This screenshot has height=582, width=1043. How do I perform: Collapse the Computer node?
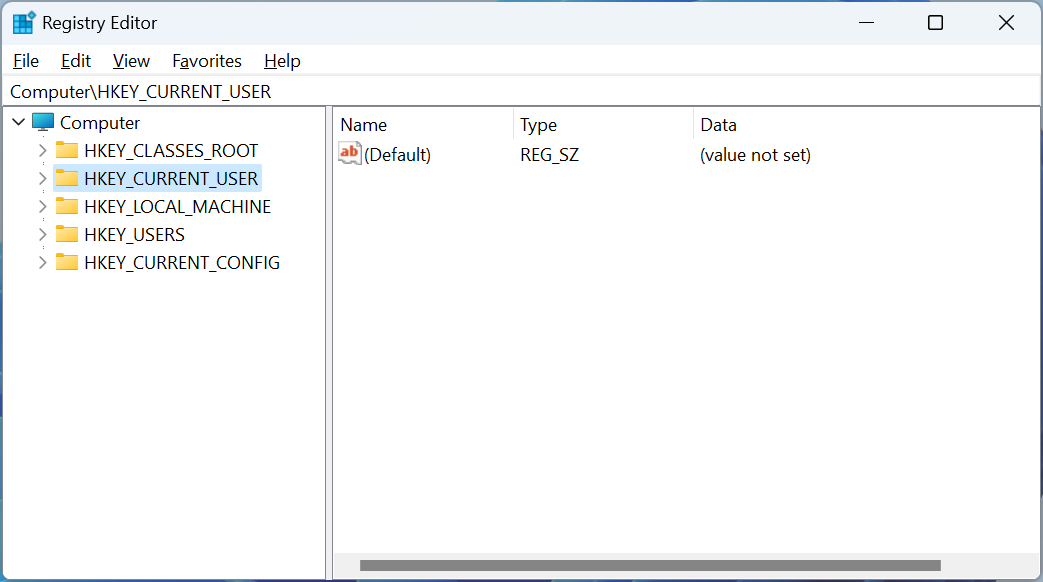(18, 122)
